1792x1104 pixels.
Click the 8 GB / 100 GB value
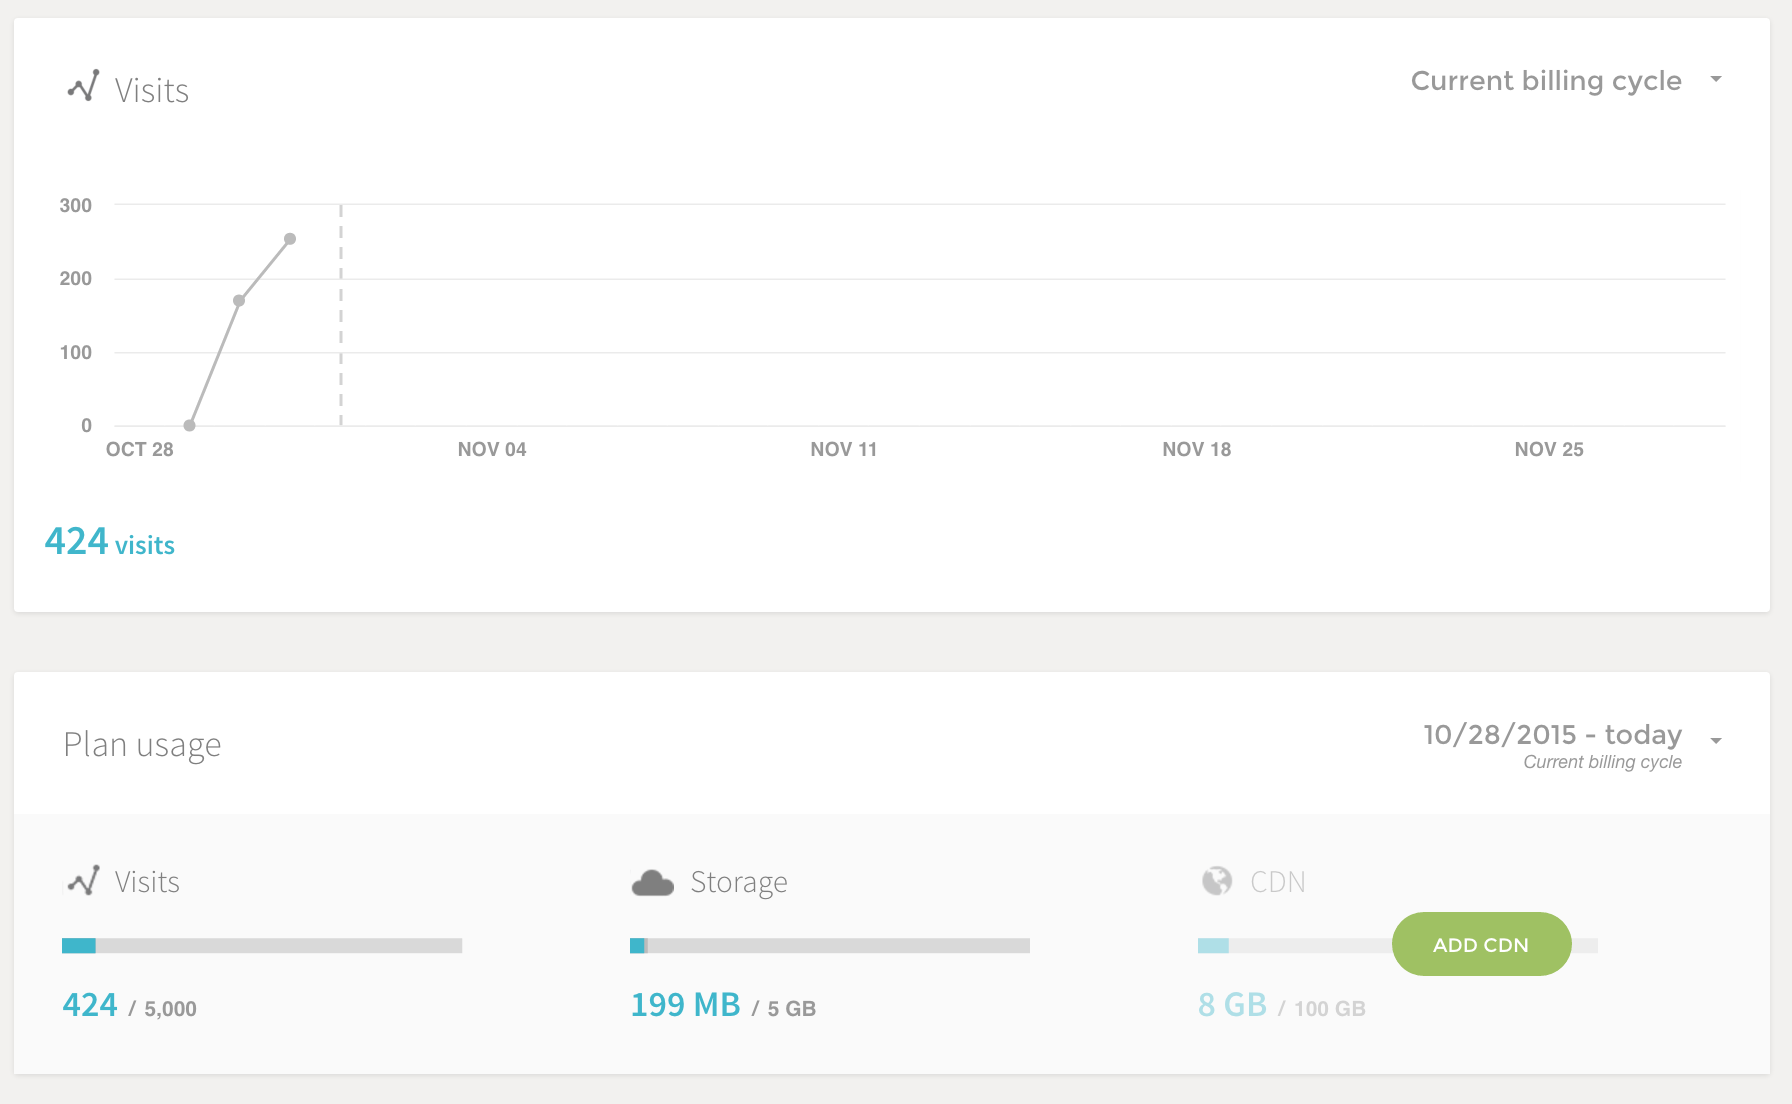tap(1282, 1005)
